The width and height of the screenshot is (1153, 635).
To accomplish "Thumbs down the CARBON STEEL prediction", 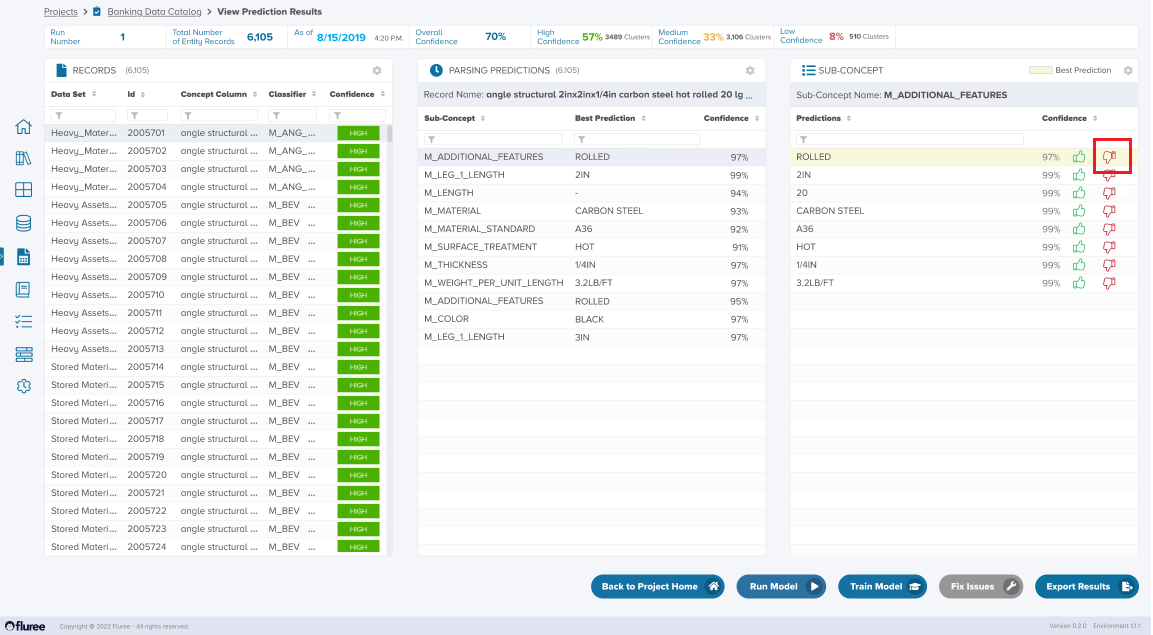I will click(1108, 211).
